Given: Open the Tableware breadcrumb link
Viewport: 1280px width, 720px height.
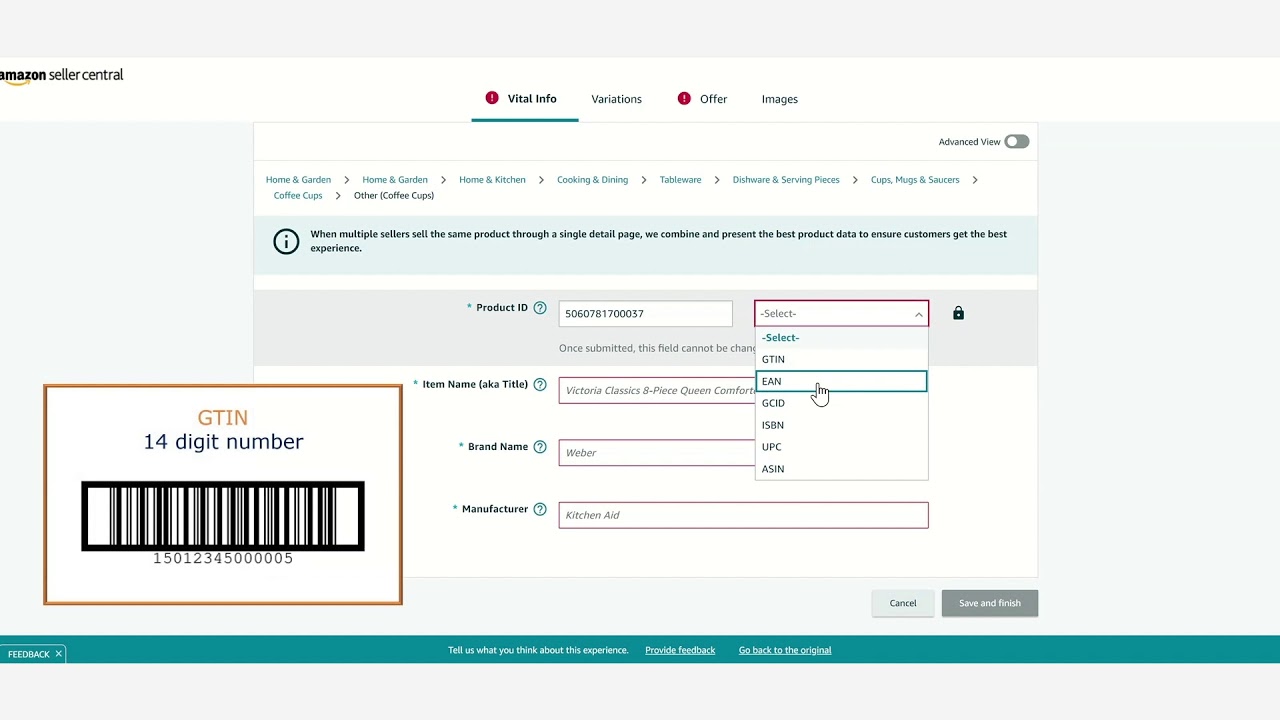Looking at the screenshot, I should tap(680, 180).
